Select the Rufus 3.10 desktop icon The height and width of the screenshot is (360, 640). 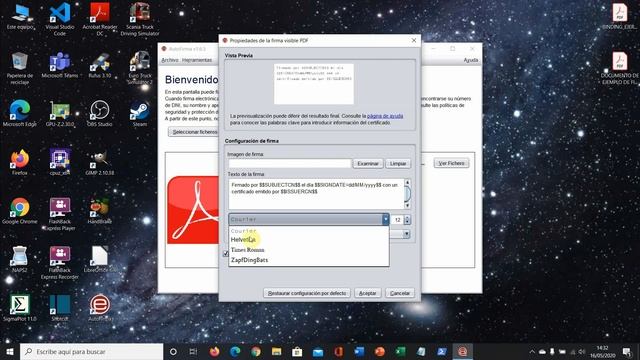[100, 65]
